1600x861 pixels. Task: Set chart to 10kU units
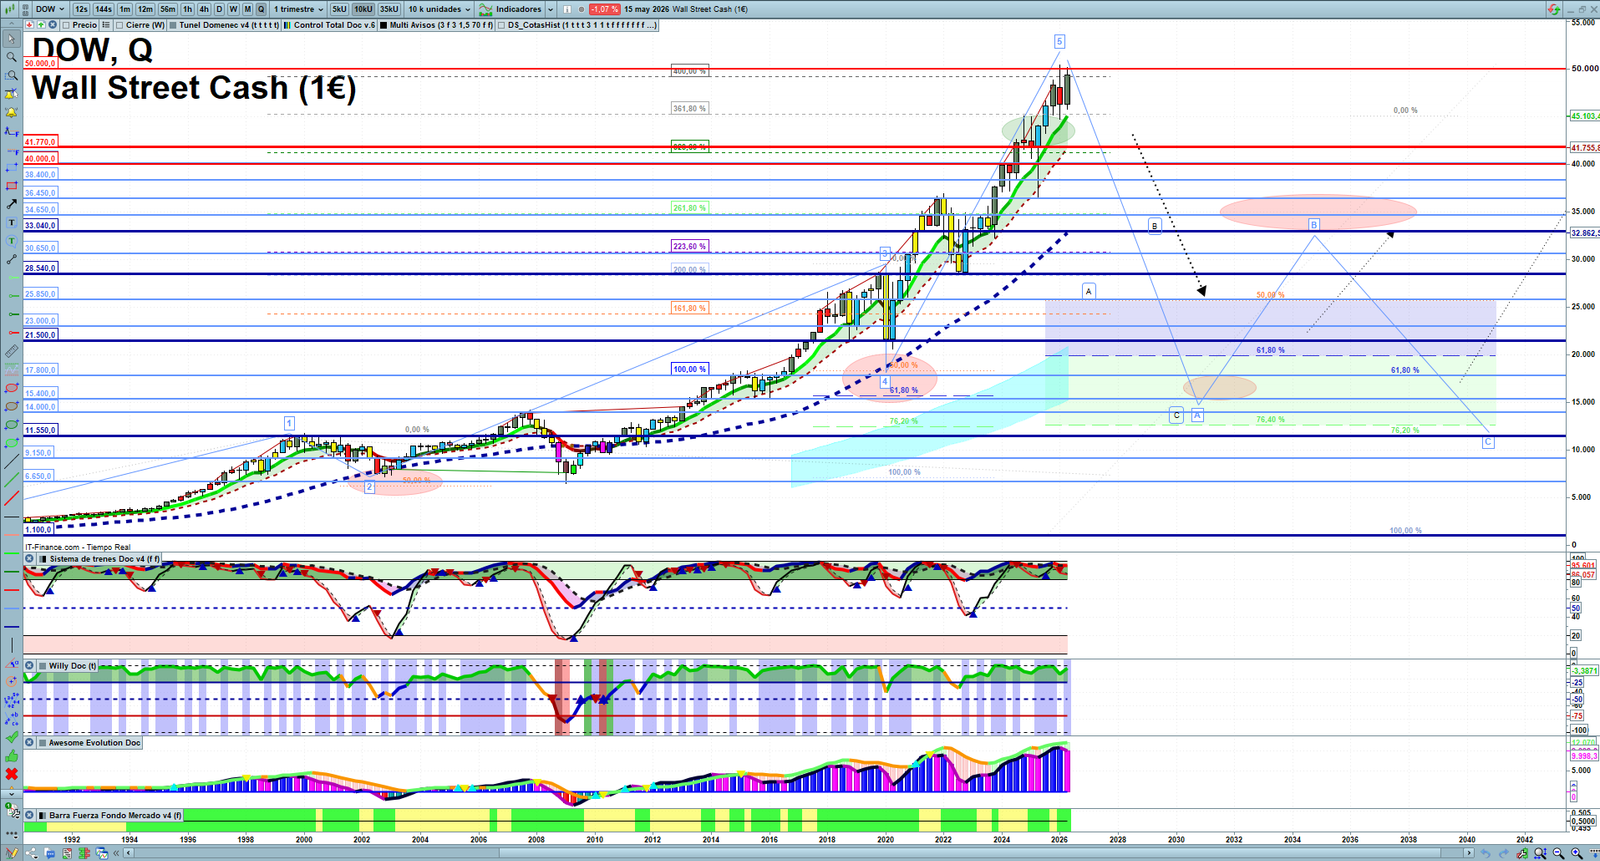click(x=363, y=9)
